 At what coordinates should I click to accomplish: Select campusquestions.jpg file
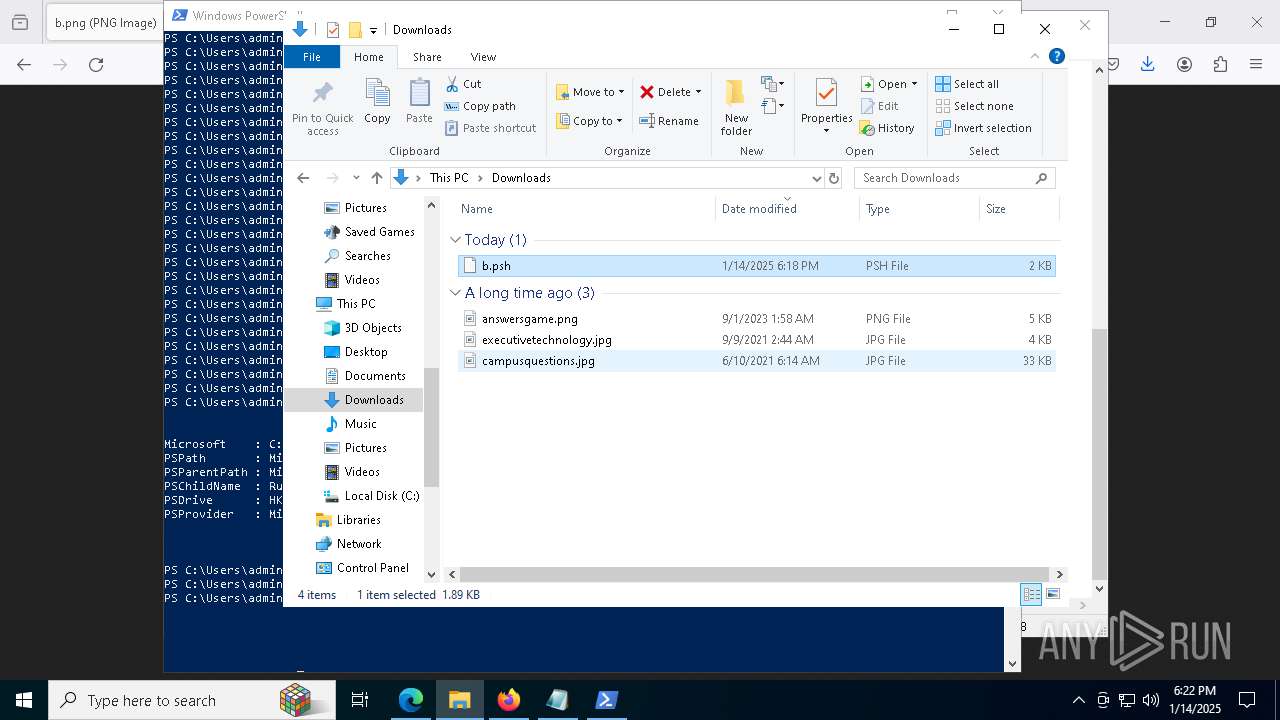click(757, 361)
